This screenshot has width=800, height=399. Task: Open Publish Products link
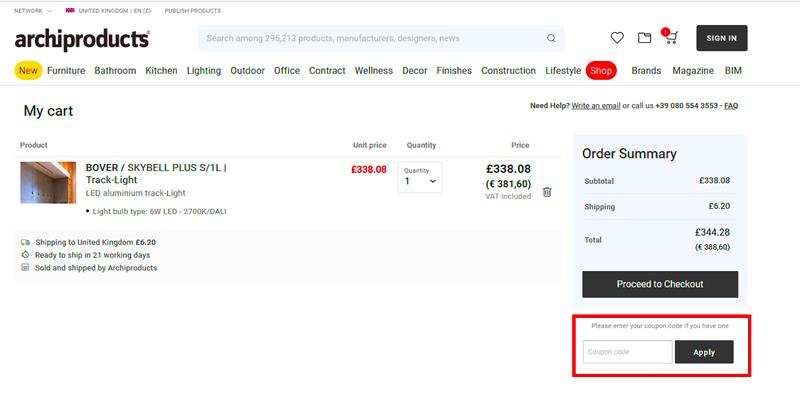[192, 11]
